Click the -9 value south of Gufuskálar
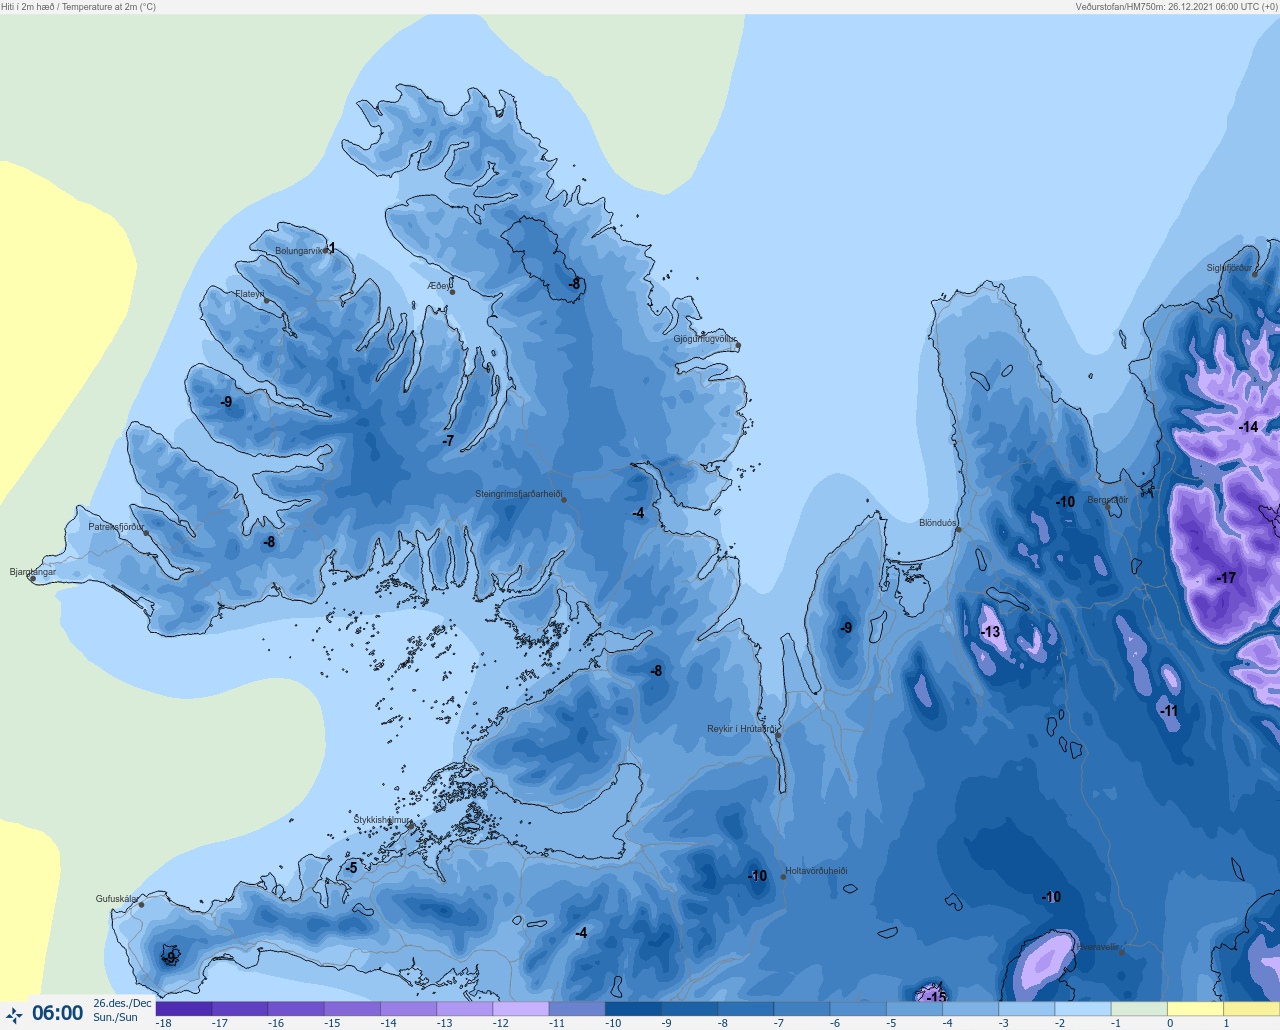1280x1030 pixels. (x=171, y=958)
